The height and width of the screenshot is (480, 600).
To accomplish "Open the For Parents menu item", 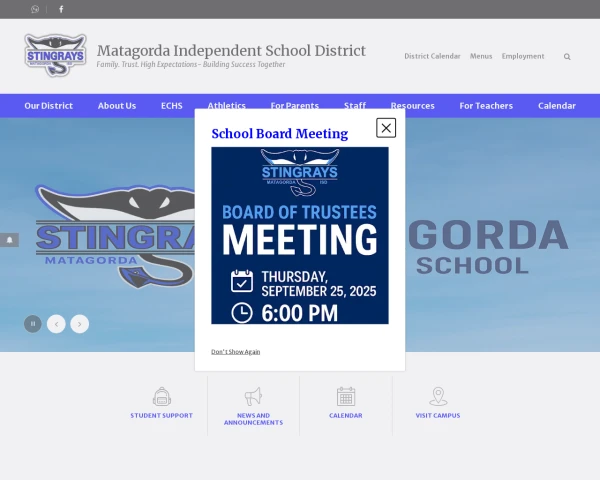I will tap(295, 105).
